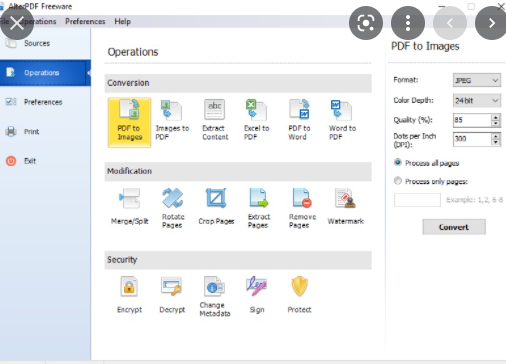Open the Operations menu in menu bar
The image size is (506, 364).
pyautogui.click(x=39, y=22)
